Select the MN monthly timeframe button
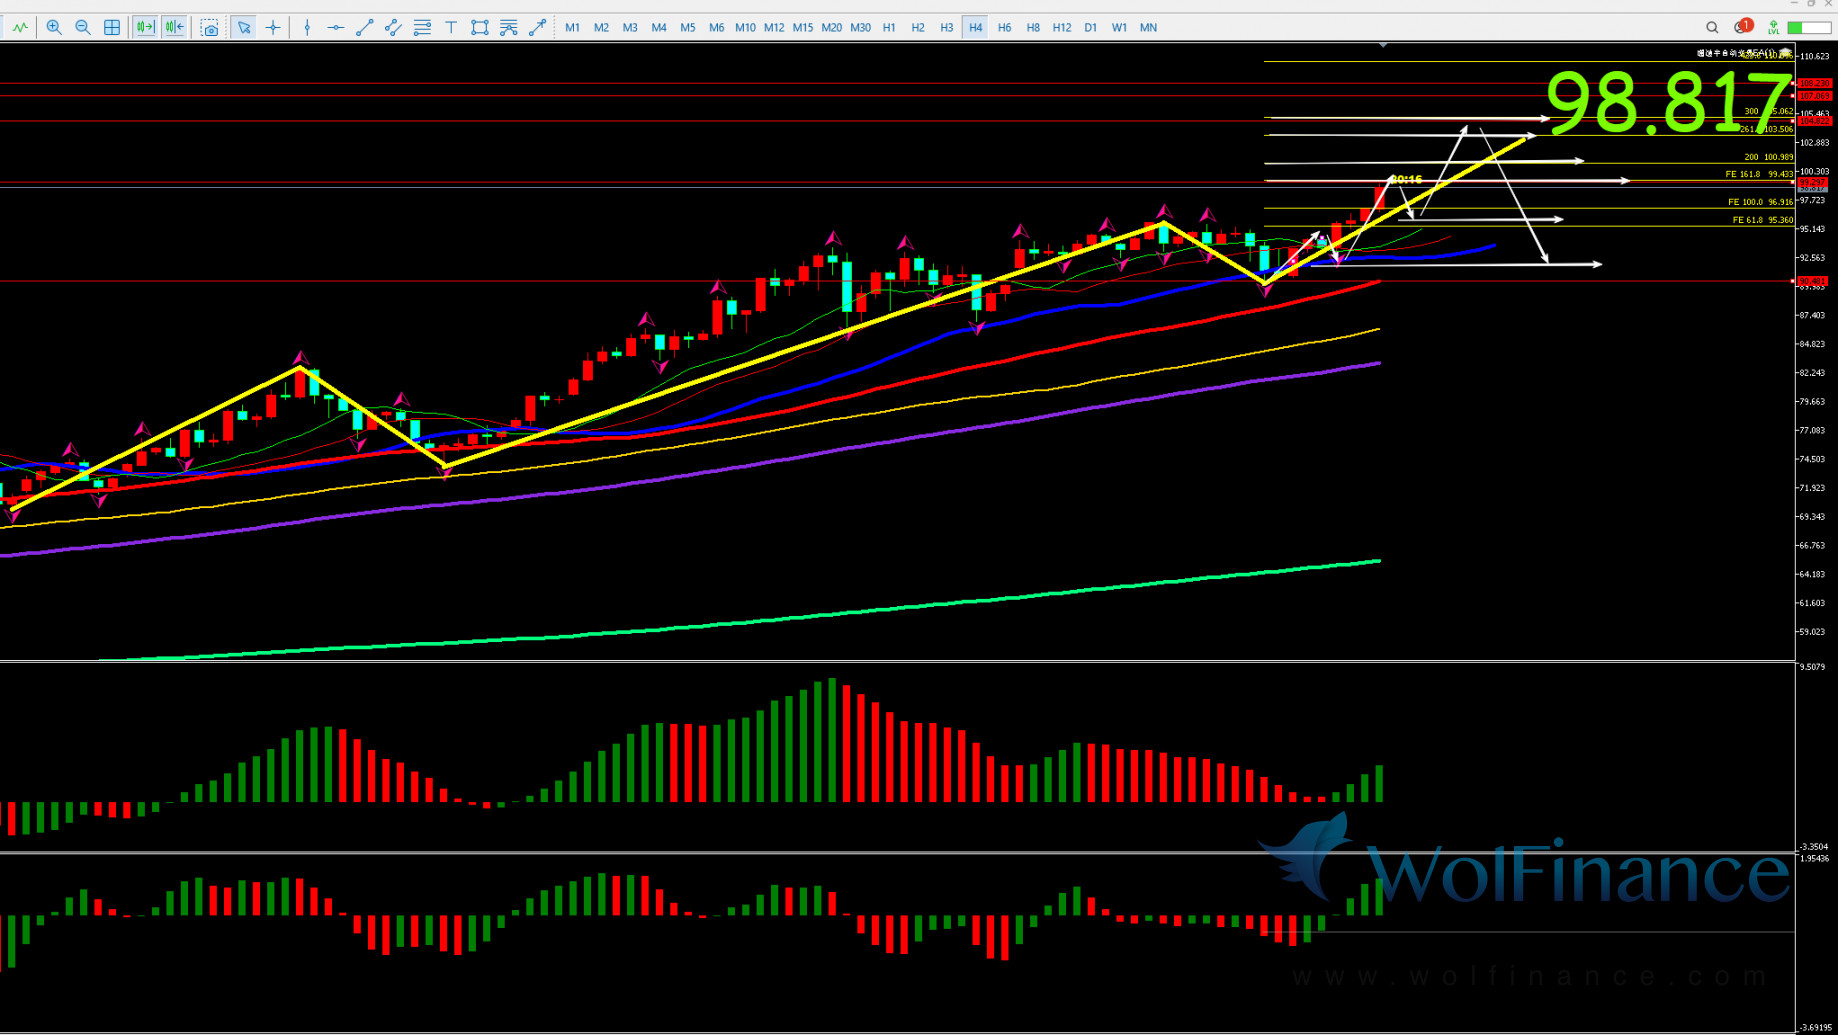The image size is (1838, 1035). tap(1148, 28)
